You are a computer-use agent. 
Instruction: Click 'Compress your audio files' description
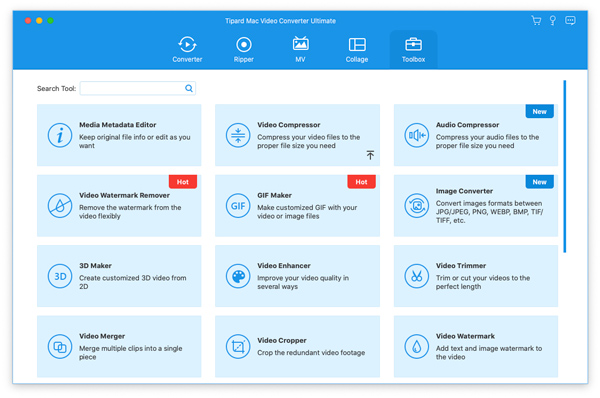tap(487, 141)
